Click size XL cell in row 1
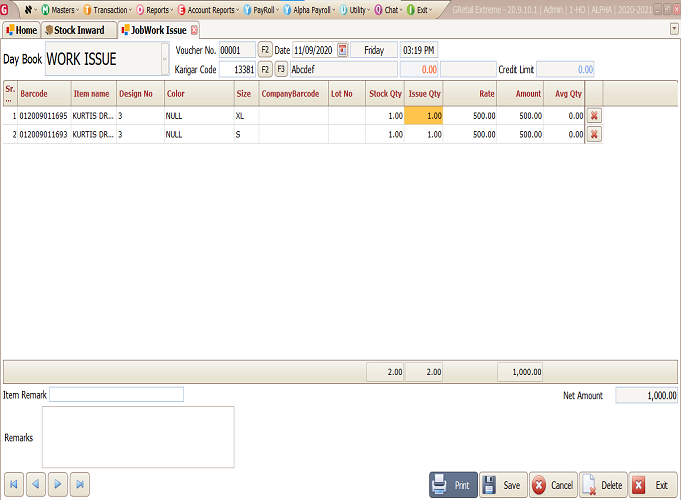681x500 pixels. [x=246, y=116]
